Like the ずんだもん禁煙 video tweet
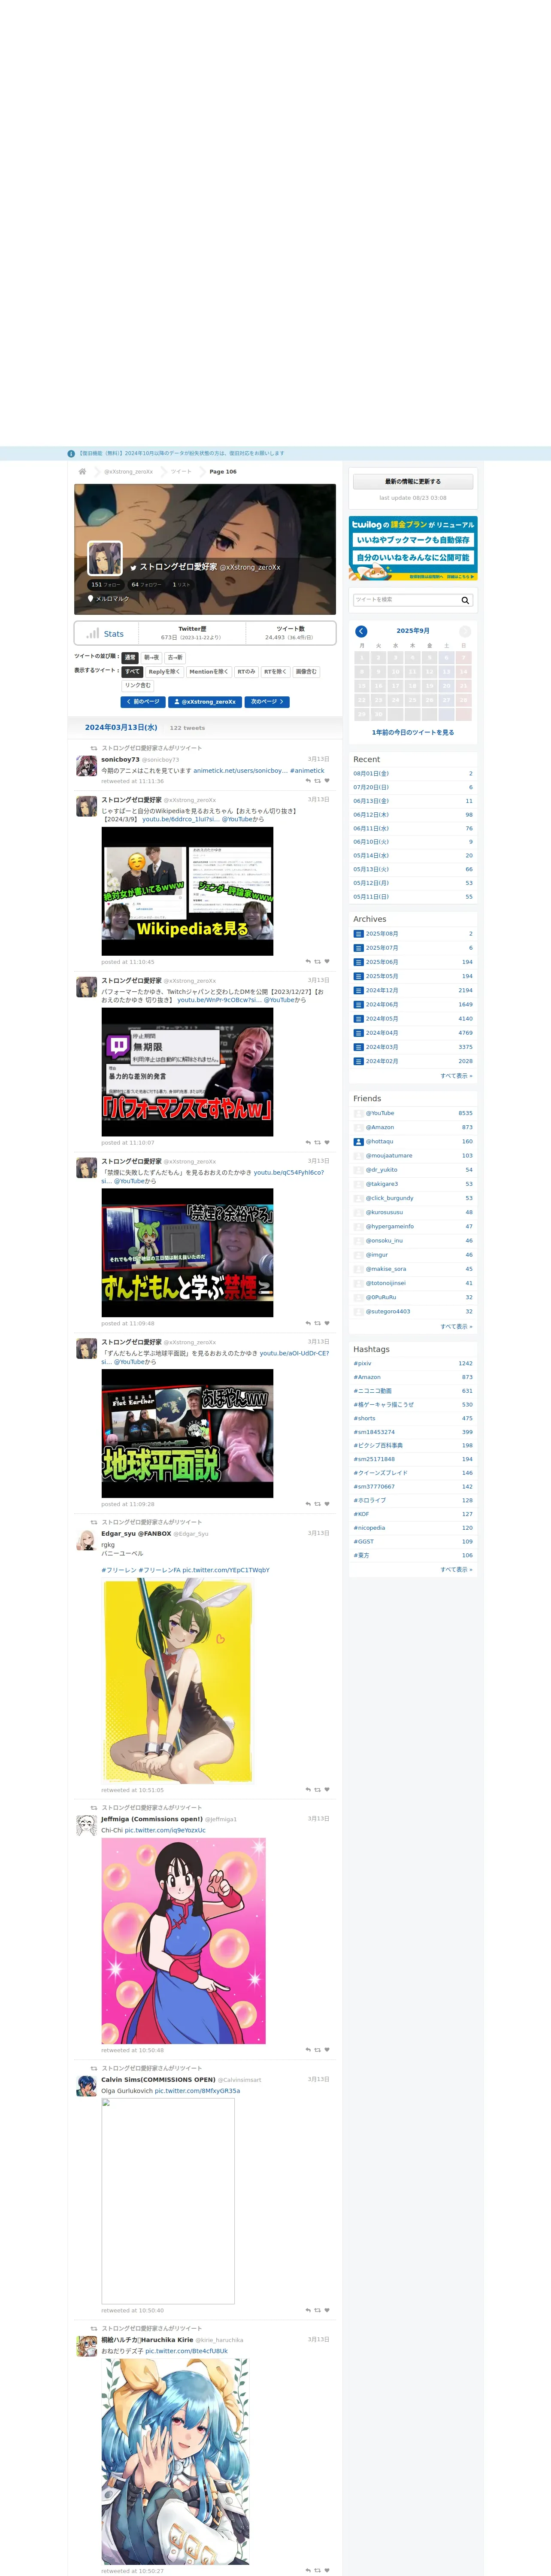The image size is (551, 2576). pos(326,1323)
